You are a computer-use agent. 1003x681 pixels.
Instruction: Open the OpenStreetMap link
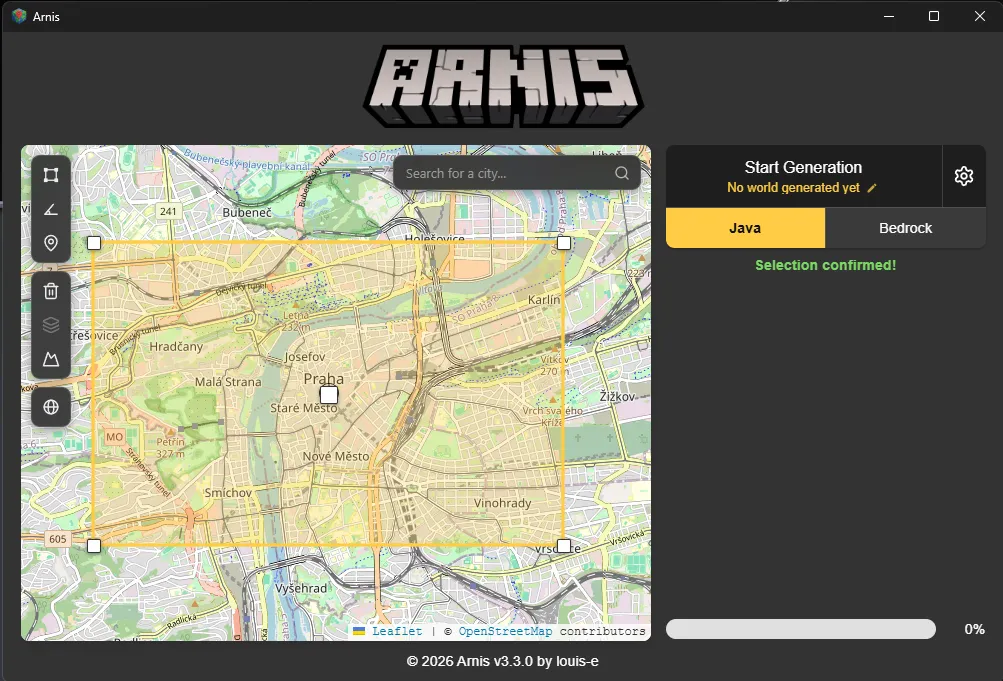point(505,631)
